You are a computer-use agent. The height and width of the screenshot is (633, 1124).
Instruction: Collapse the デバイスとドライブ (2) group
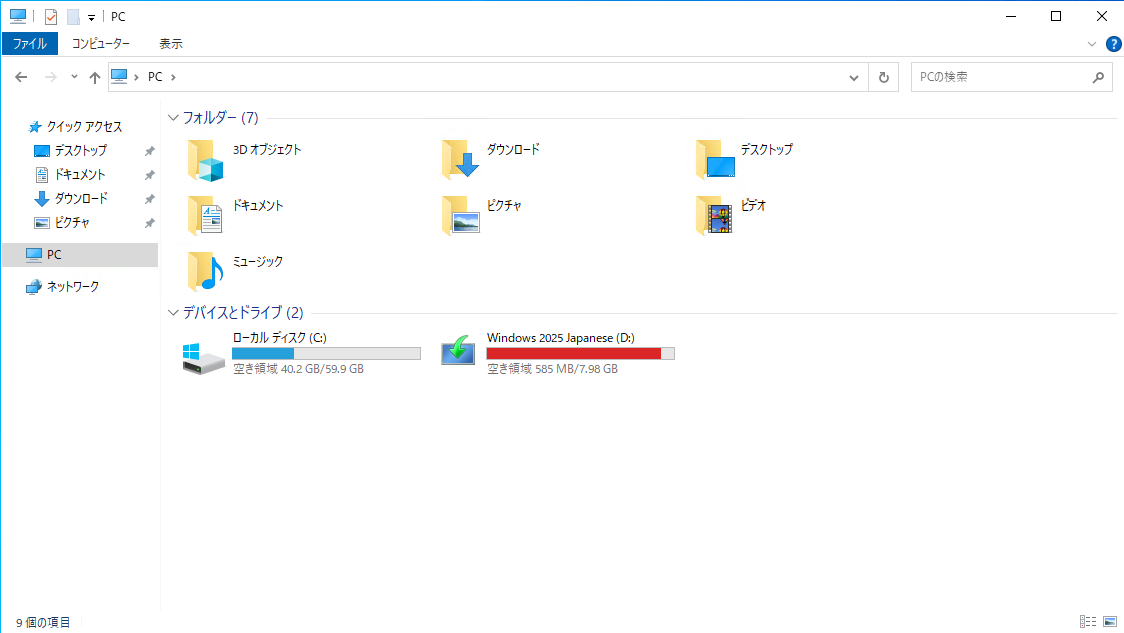coord(174,313)
